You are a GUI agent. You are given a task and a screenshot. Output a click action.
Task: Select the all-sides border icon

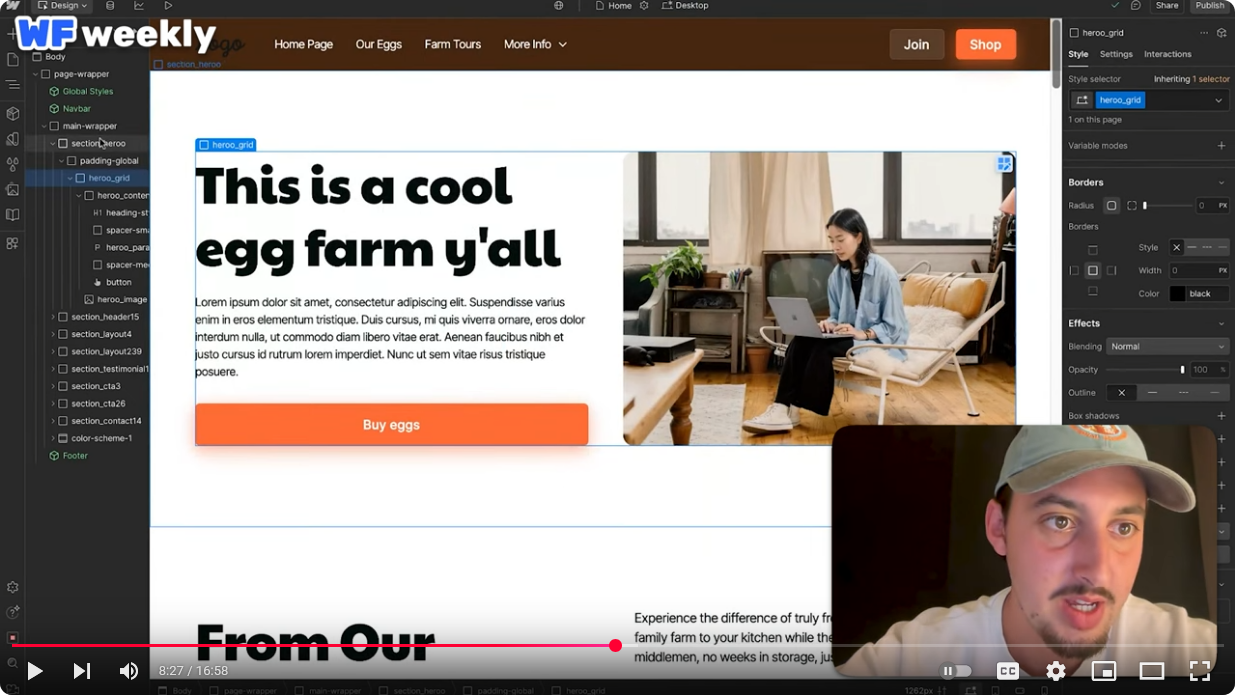click(x=1093, y=271)
